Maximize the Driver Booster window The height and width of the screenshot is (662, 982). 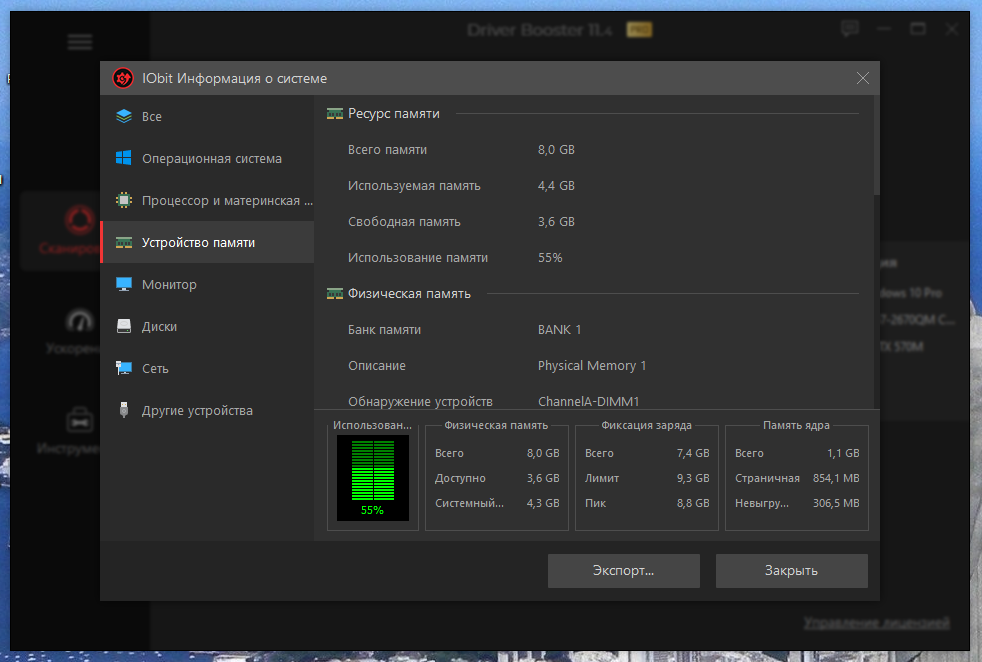[918, 29]
